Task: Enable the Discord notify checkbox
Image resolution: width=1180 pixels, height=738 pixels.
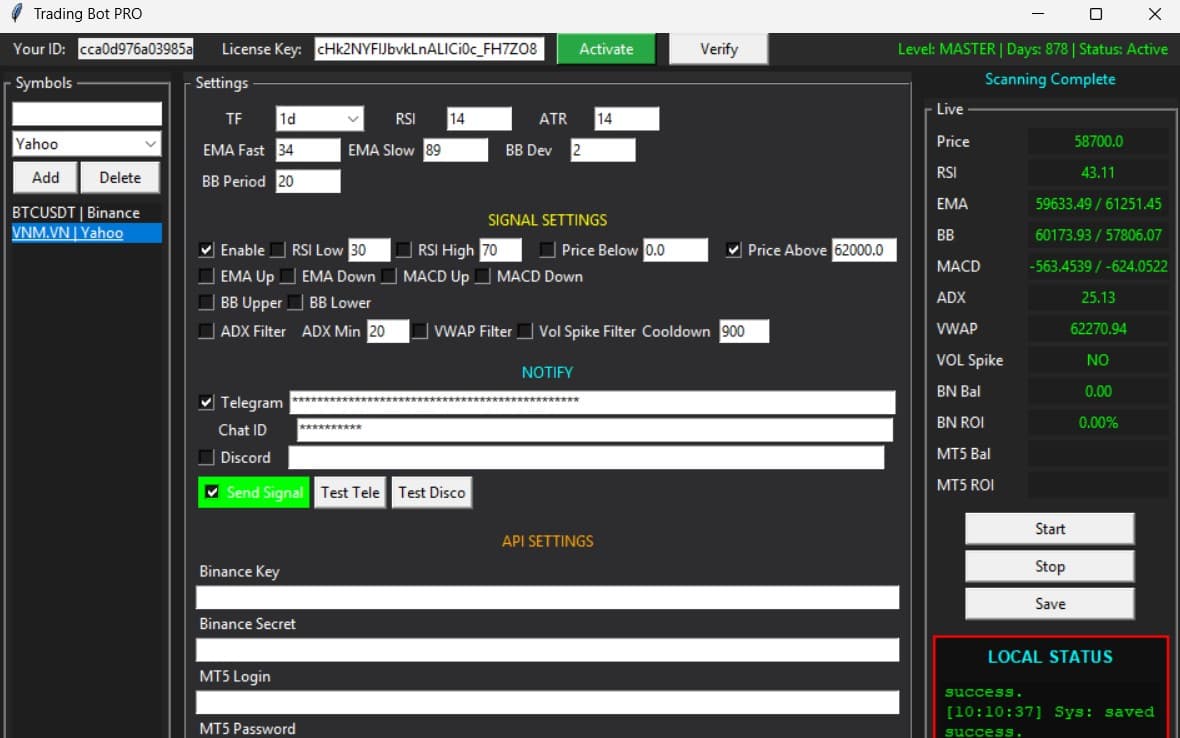Action: click(206, 457)
